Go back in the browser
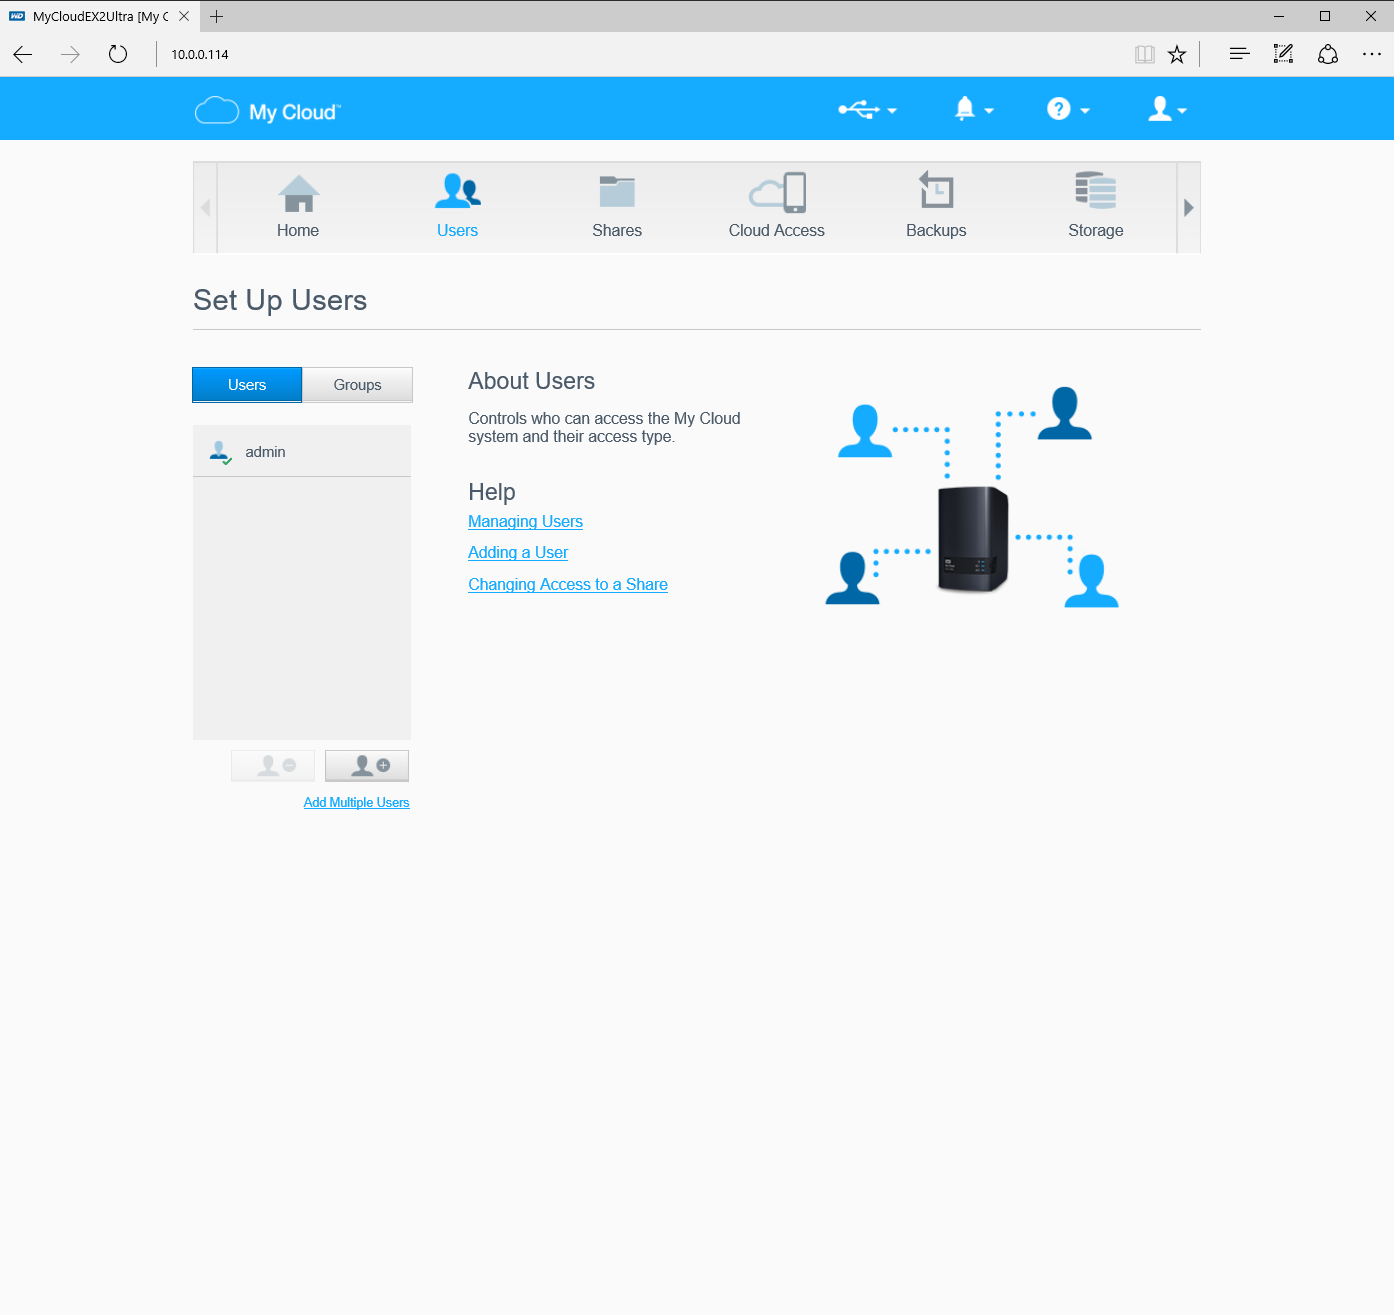This screenshot has height=1315, width=1394. coord(23,54)
